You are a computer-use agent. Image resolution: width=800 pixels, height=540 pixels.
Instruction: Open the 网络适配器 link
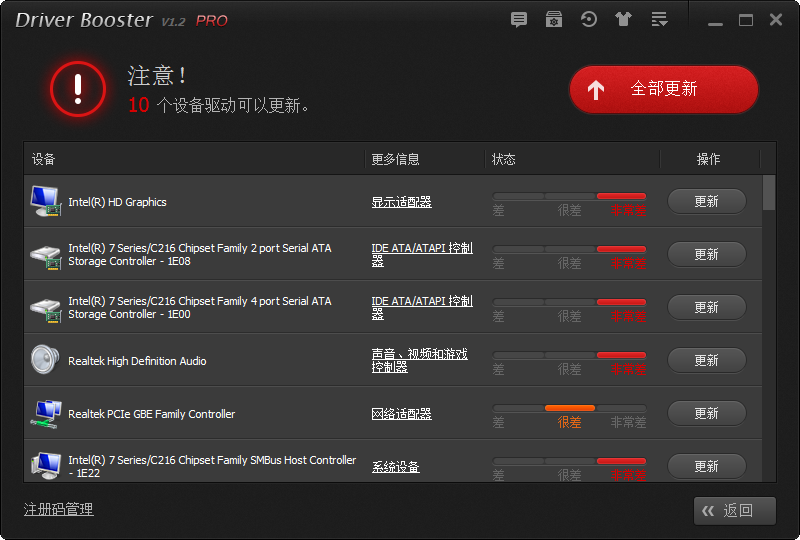[x=401, y=414]
